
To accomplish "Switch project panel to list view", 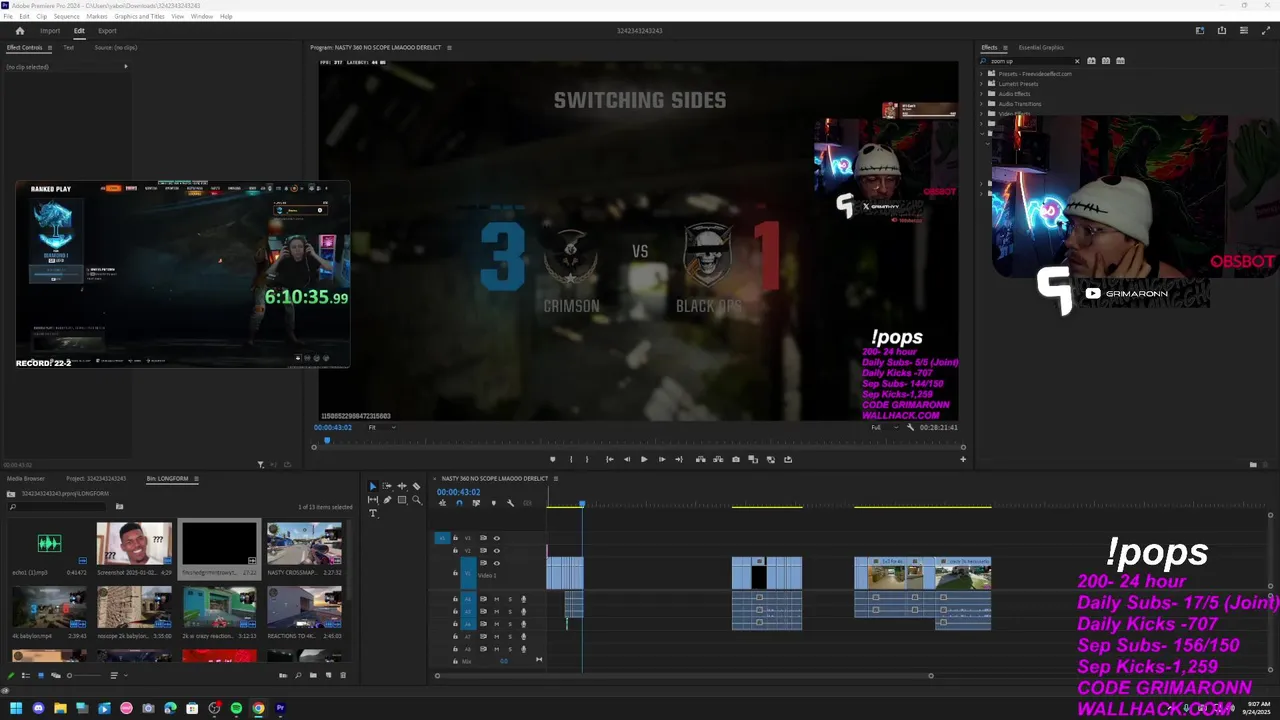I will pyautogui.click(x=26, y=675).
